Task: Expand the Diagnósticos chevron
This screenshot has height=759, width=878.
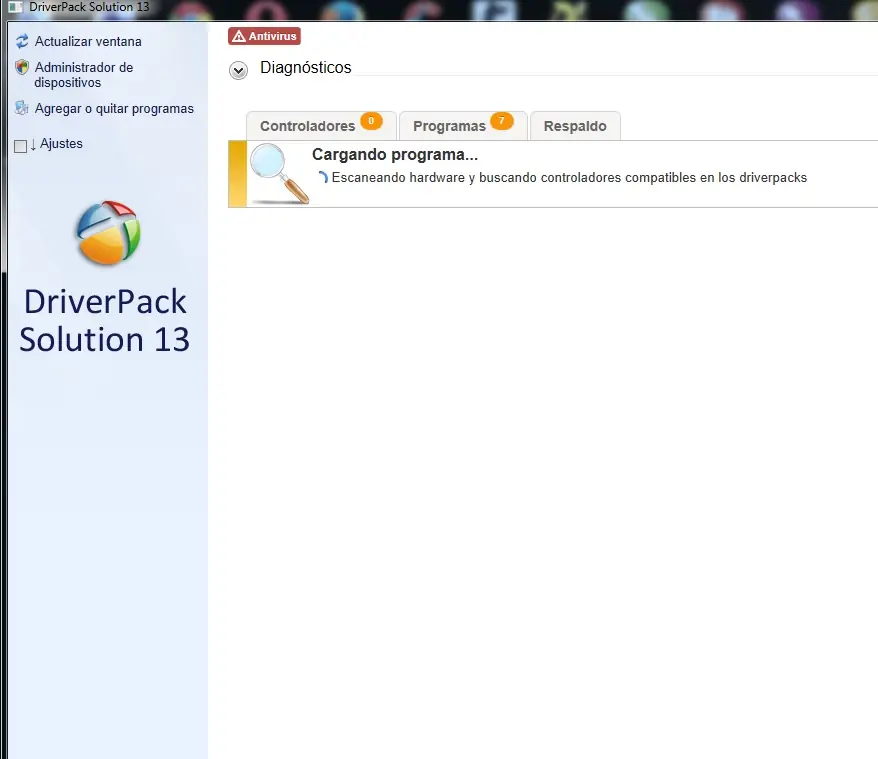Action: point(239,71)
